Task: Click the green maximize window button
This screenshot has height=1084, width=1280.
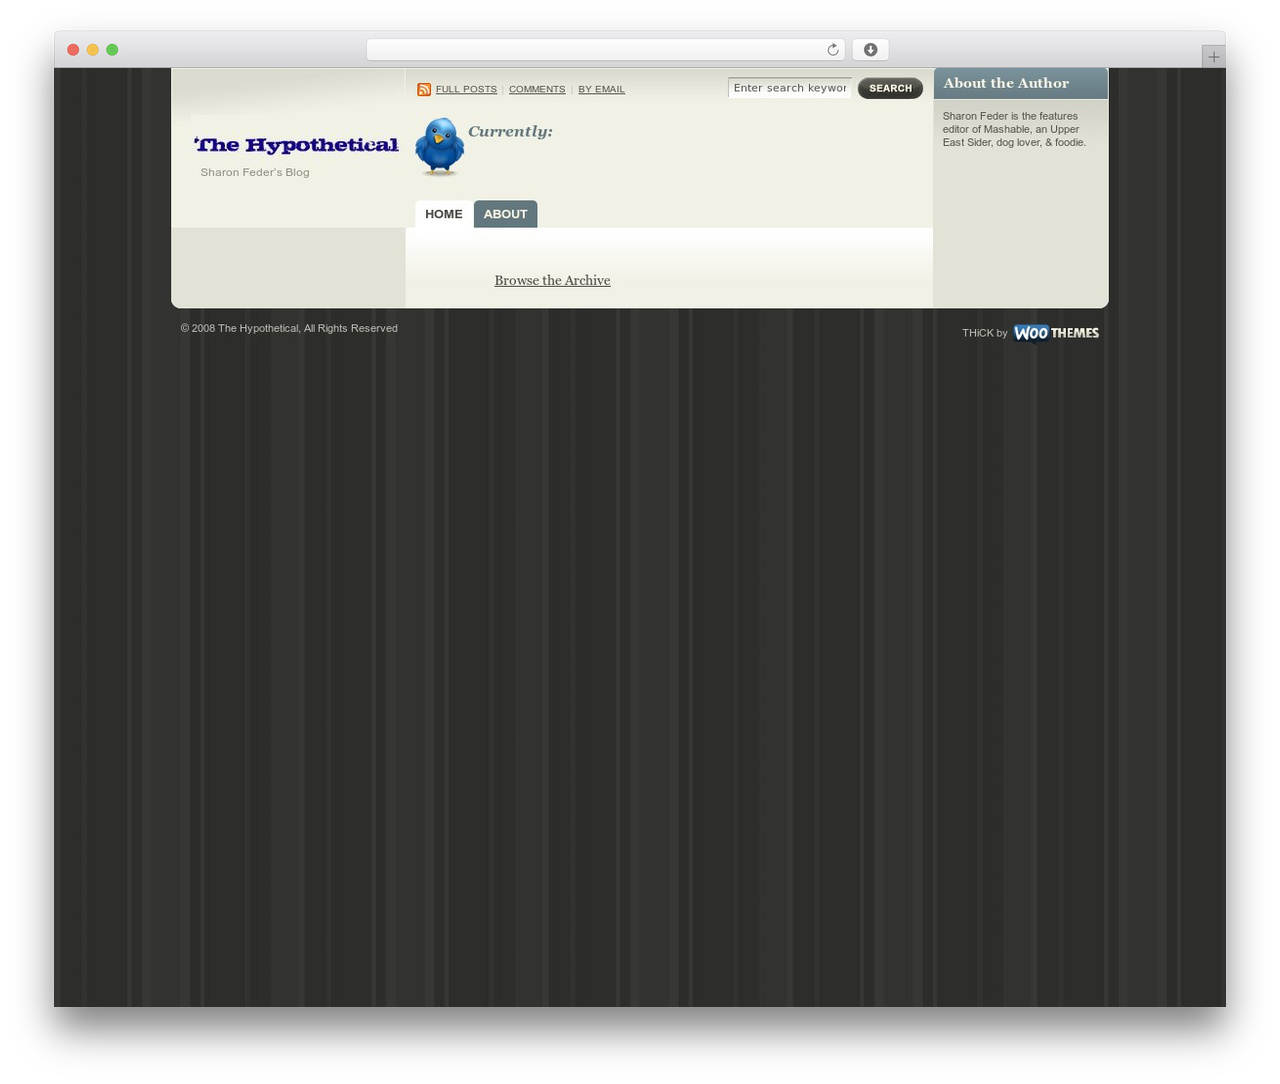Action: tap(112, 50)
